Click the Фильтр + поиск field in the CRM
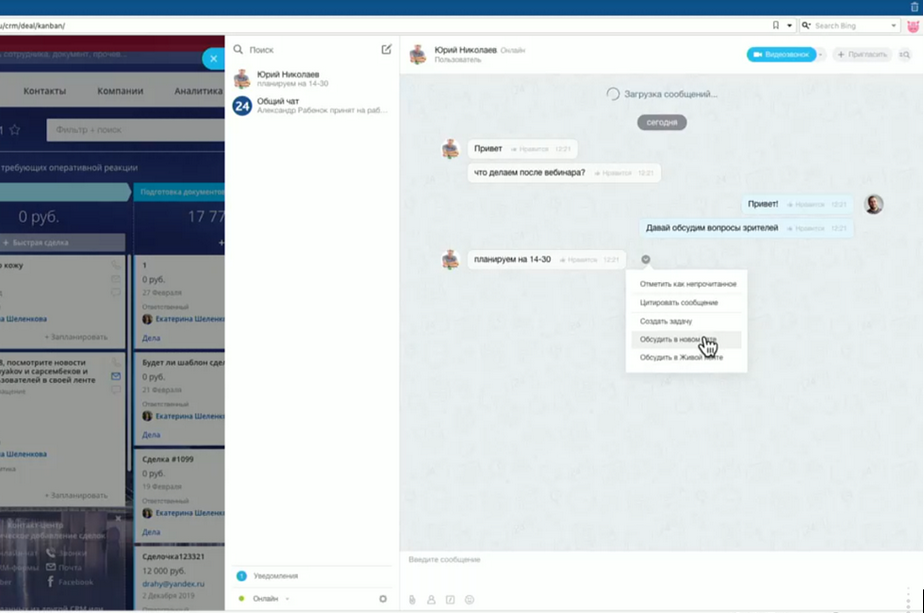 point(136,130)
